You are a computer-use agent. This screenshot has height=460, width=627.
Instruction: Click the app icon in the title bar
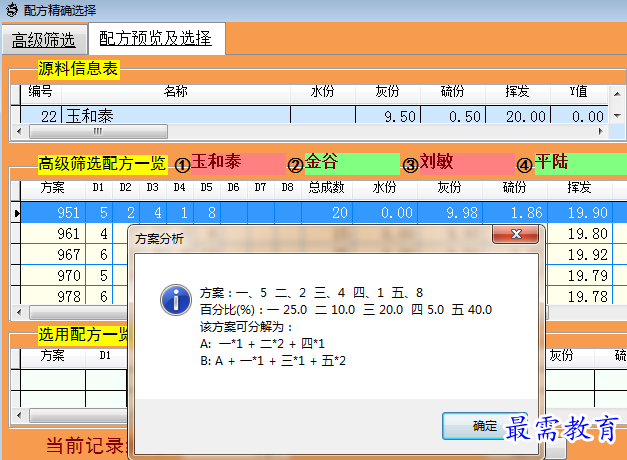12,10
